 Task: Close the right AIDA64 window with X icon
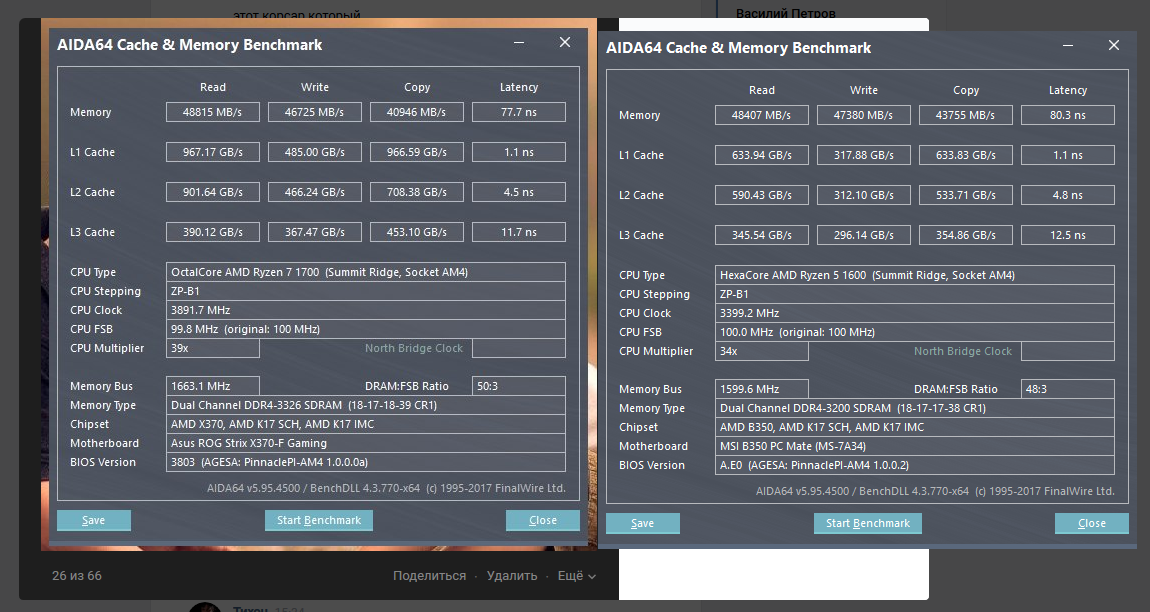1113,45
